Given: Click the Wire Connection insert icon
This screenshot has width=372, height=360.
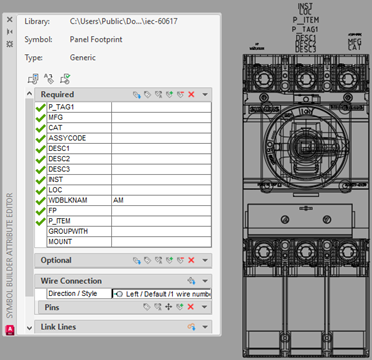Looking at the screenshot, I should 191,281.
